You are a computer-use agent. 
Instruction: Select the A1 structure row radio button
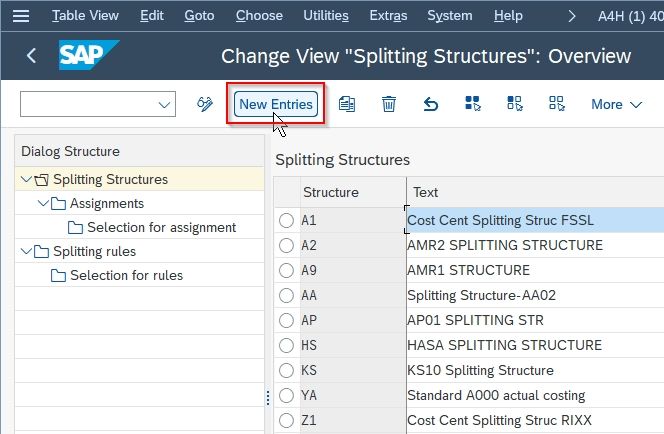click(x=286, y=220)
